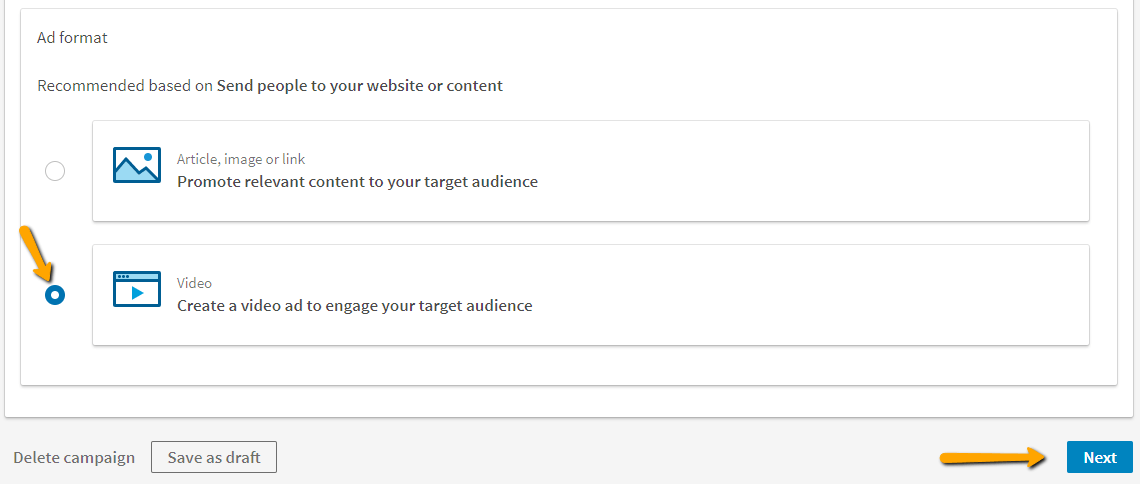1140x484 pixels.
Task: Click the Delete campaign link
Action: coord(74,458)
